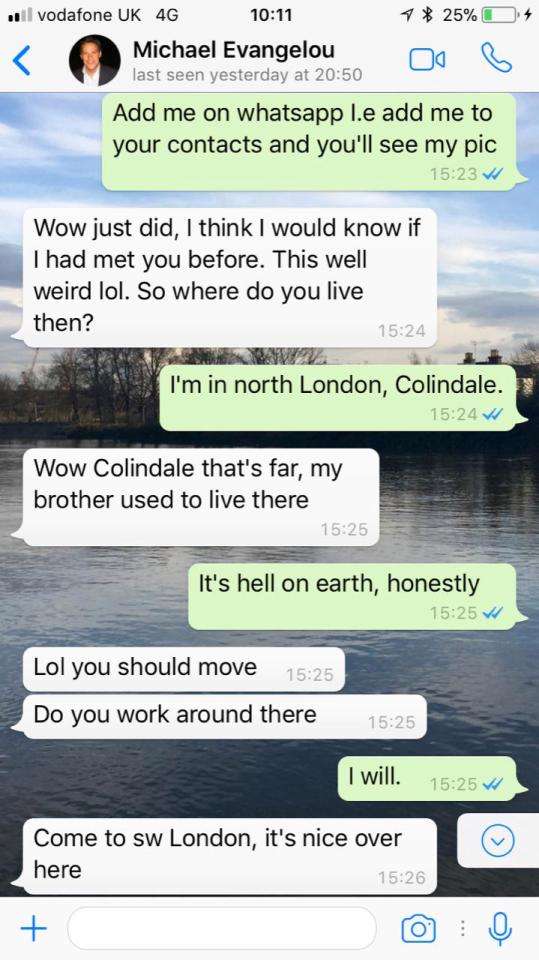The width and height of the screenshot is (539, 960).
Task: Tap the Bluetooth status icon
Action: [x=428, y=15]
